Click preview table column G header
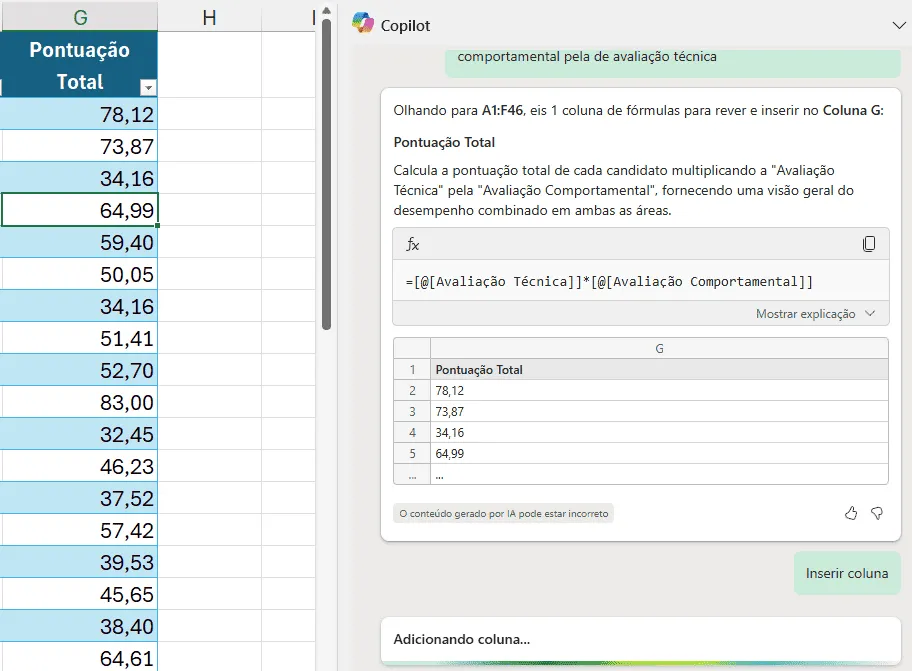The width and height of the screenshot is (912, 671). pos(659,348)
